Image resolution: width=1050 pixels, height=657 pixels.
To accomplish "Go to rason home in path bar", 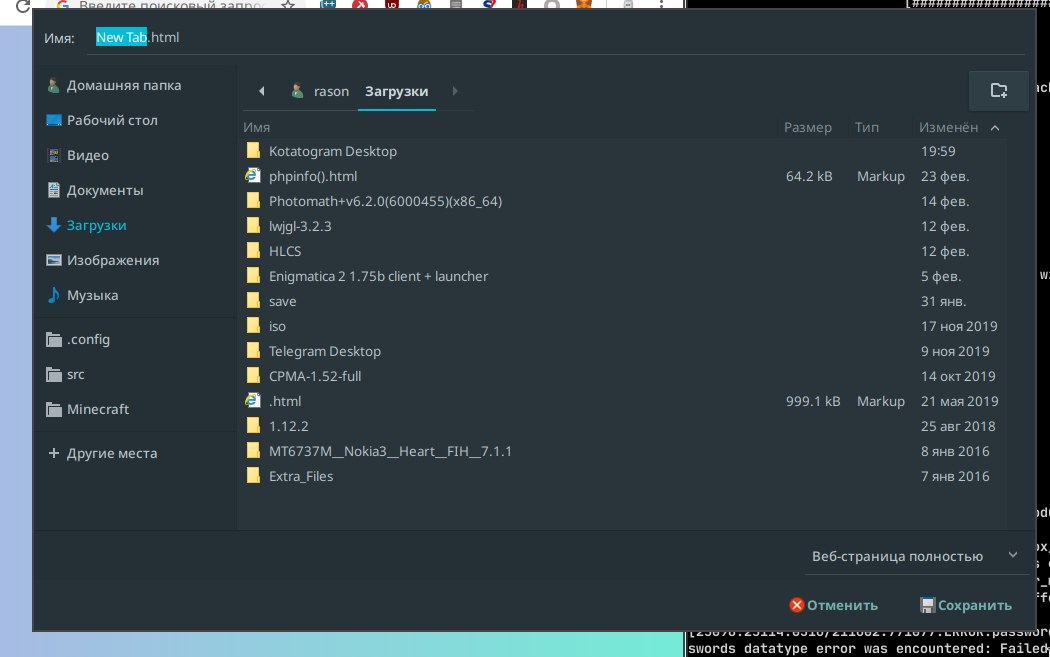I will [320, 91].
